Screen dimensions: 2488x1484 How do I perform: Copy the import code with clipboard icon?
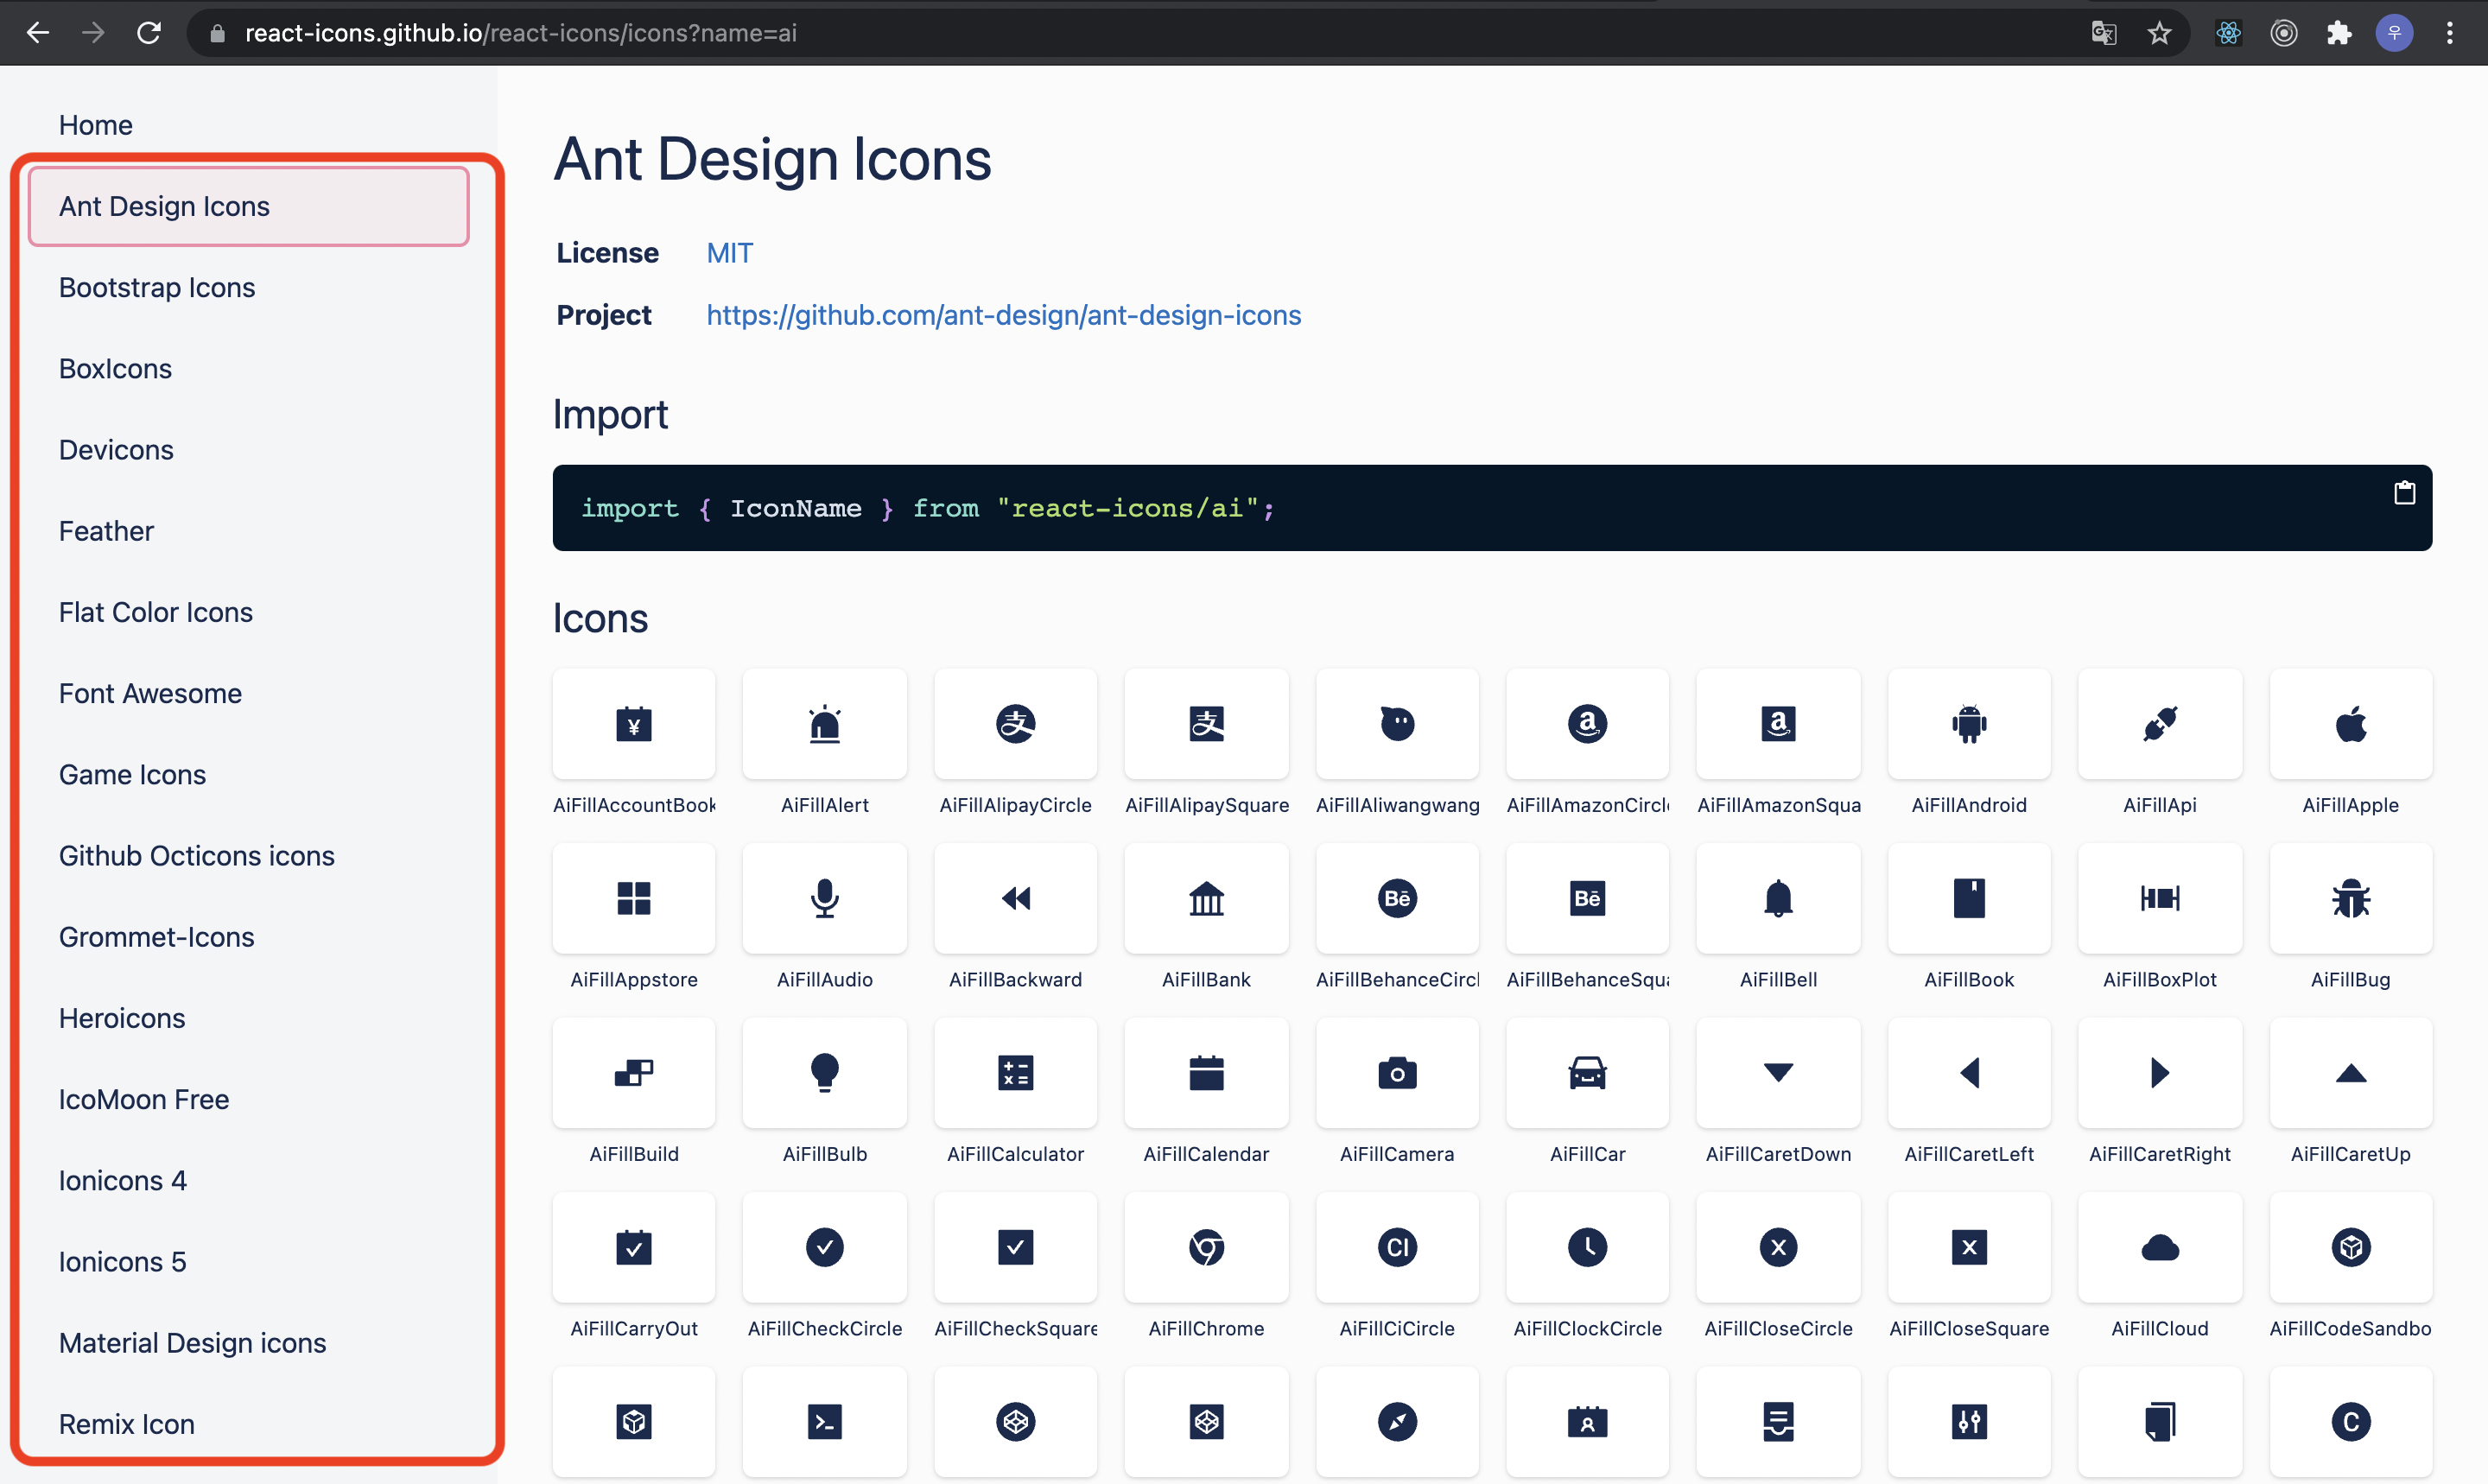[2404, 493]
